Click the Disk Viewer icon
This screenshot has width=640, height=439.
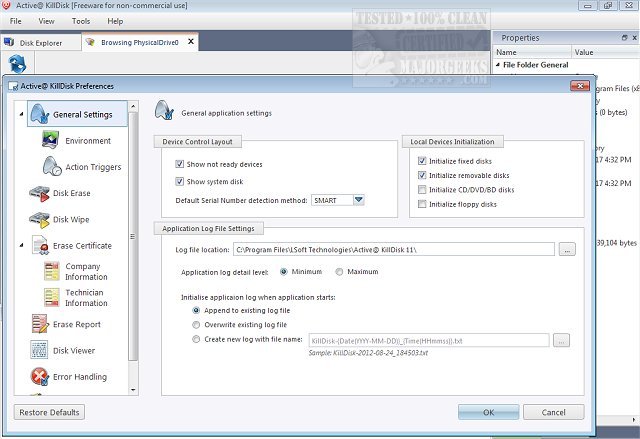click(39, 350)
